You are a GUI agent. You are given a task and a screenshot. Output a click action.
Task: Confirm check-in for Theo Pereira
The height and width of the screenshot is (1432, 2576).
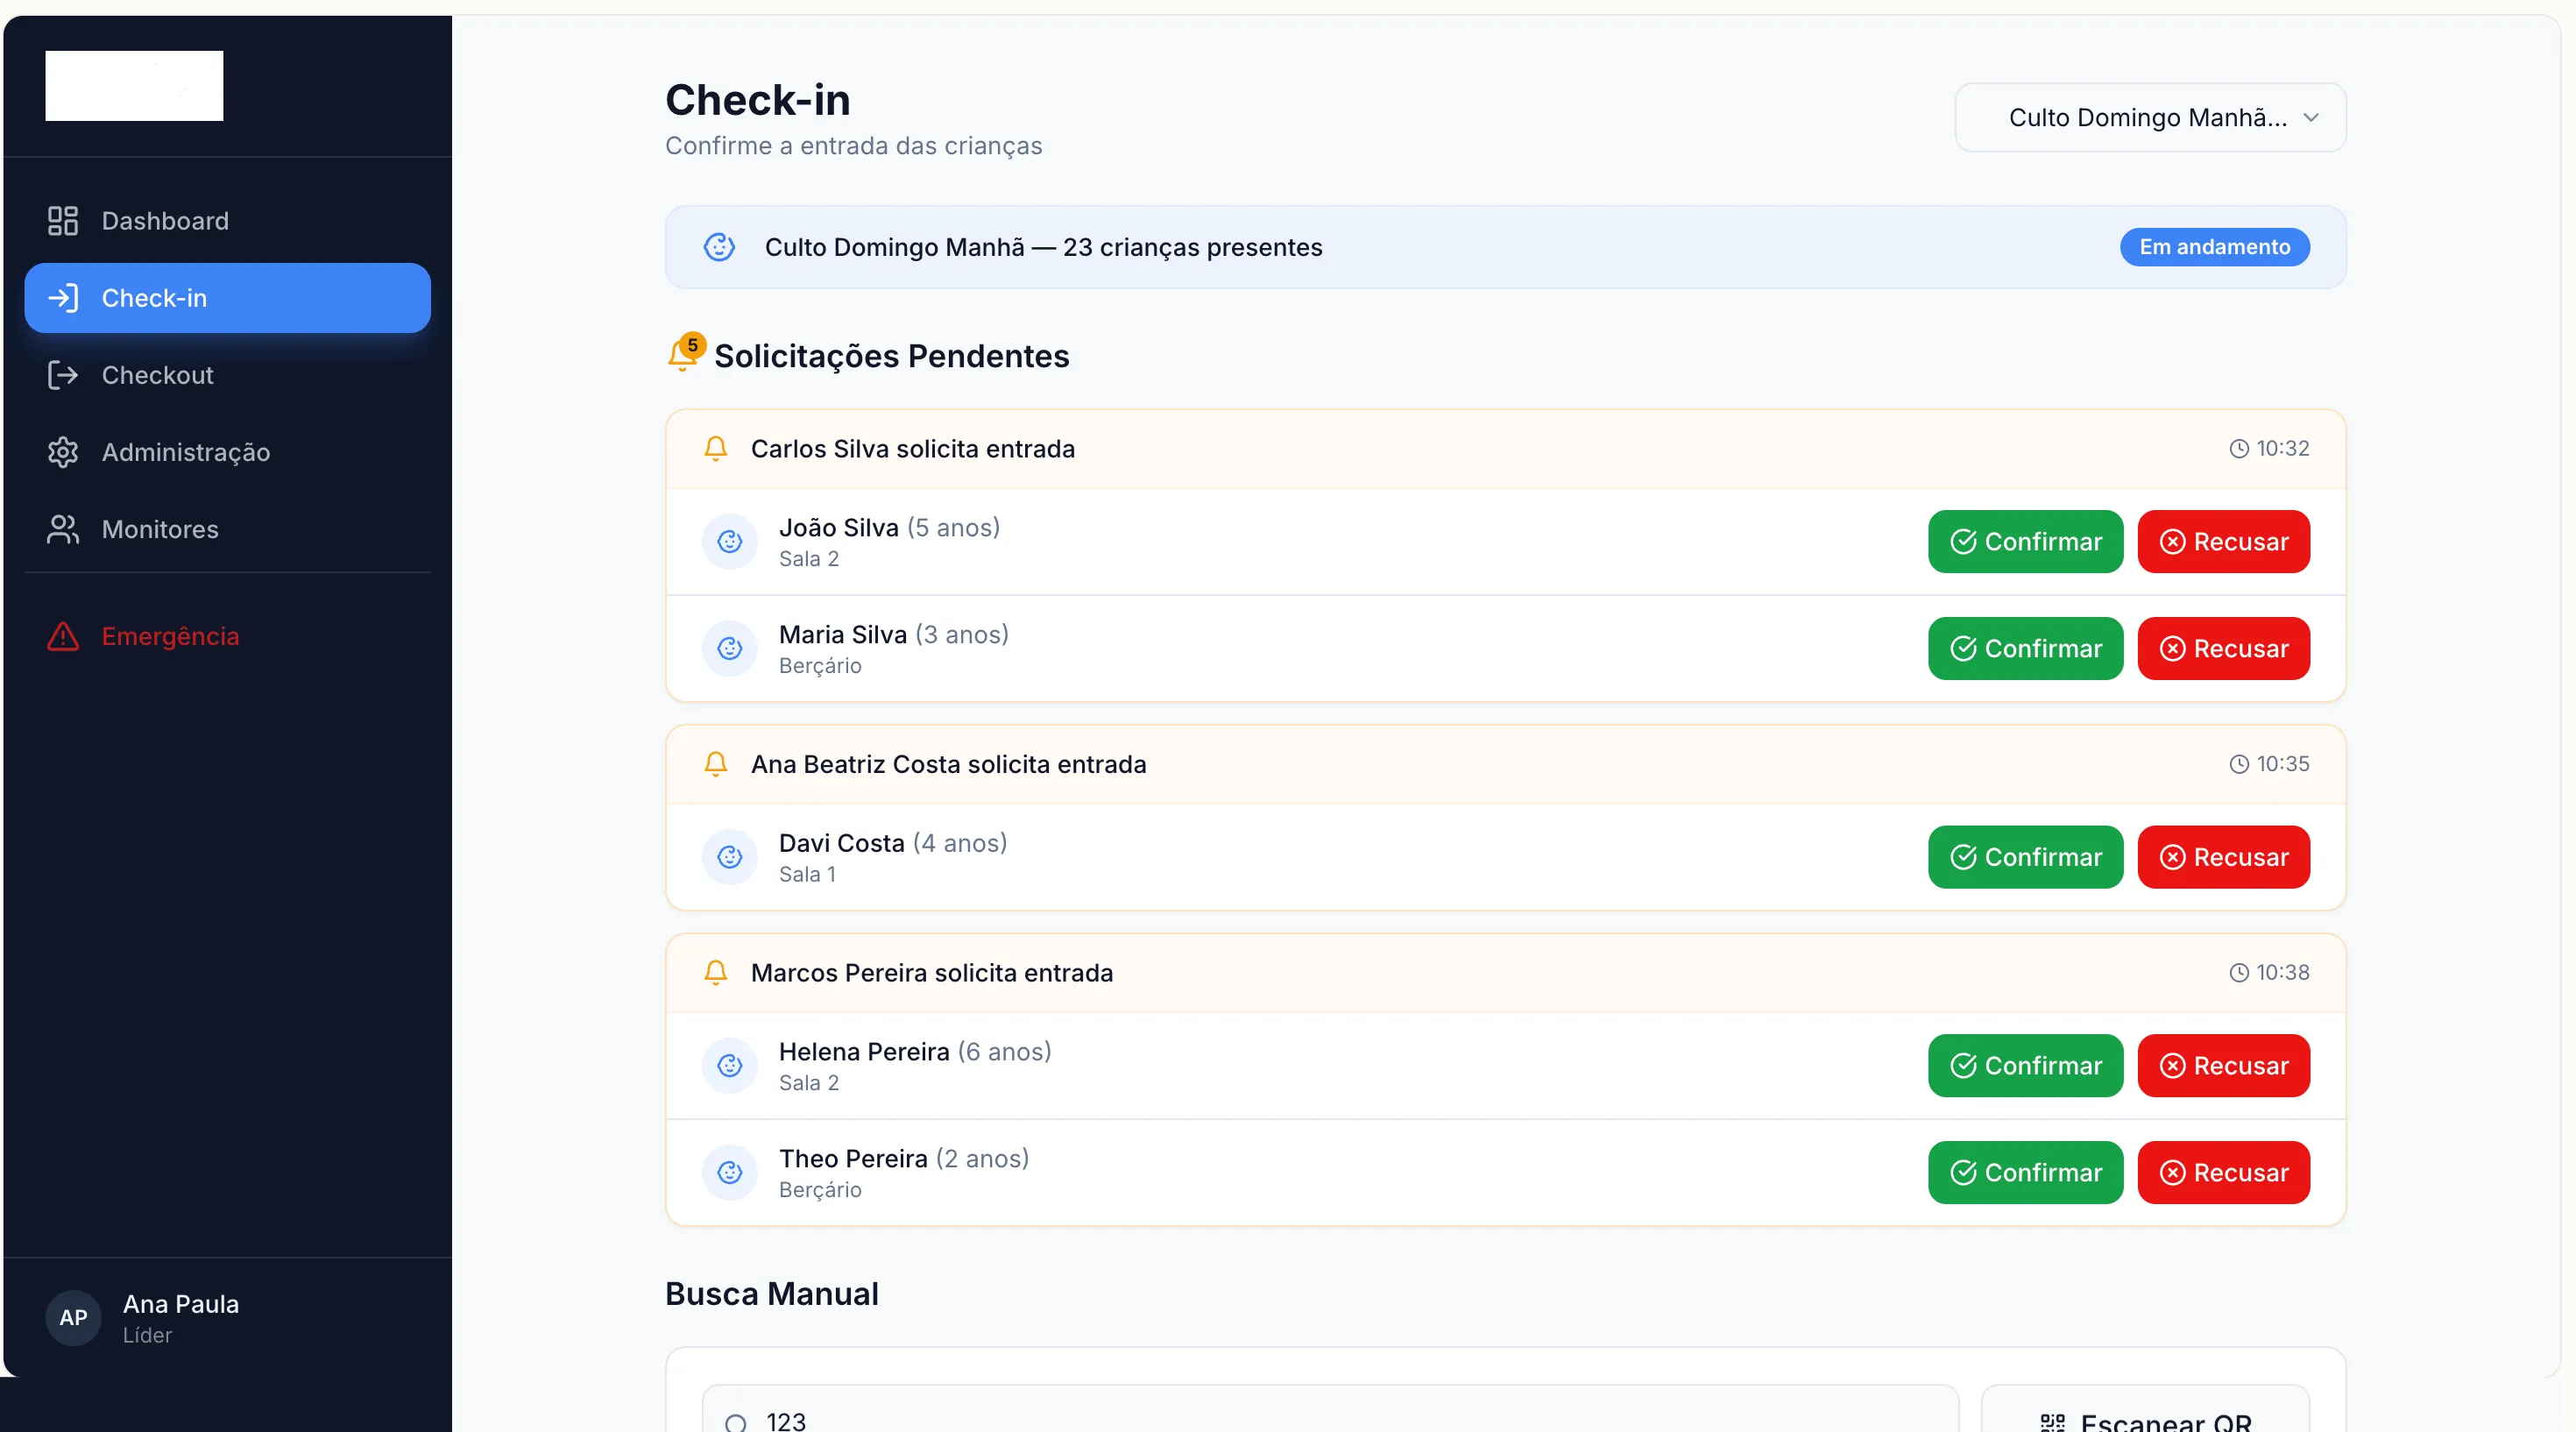pos(2025,1172)
